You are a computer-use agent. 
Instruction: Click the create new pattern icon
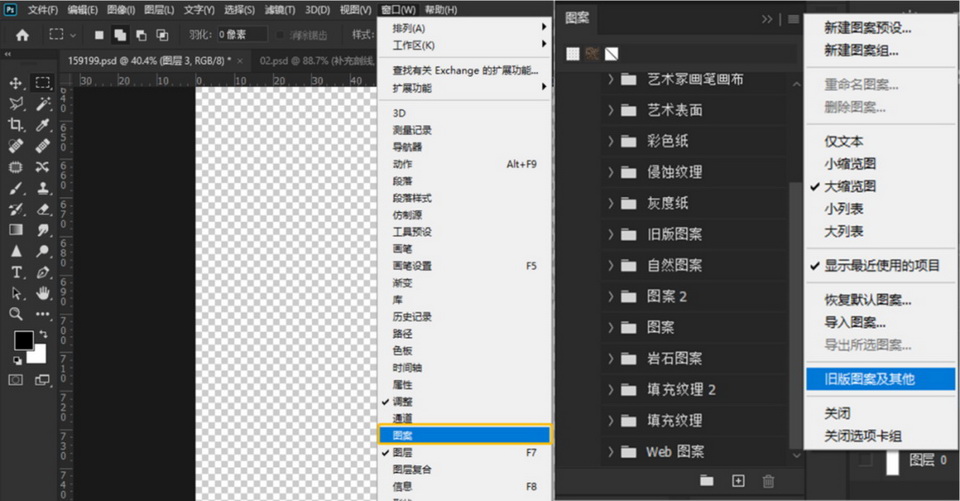tap(739, 481)
